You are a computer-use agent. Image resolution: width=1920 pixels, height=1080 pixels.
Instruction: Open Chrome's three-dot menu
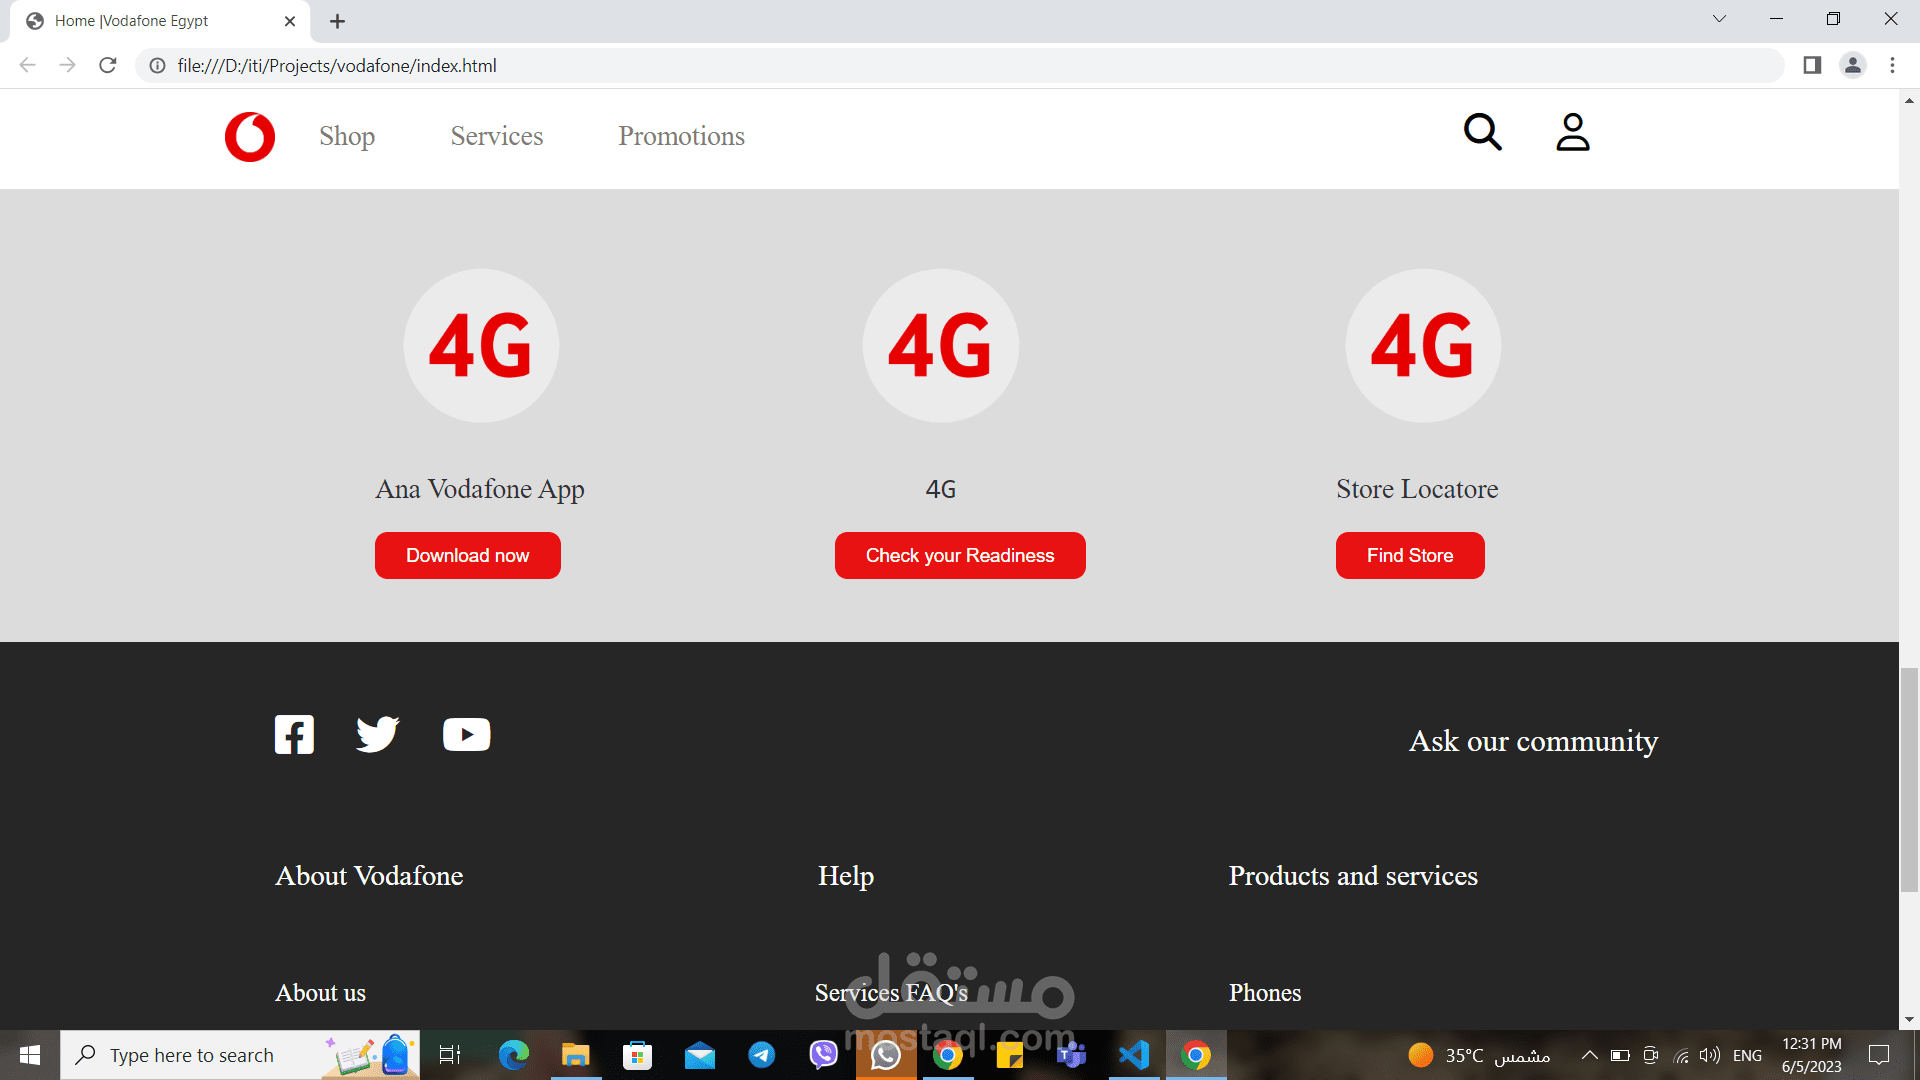click(1892, 66)
